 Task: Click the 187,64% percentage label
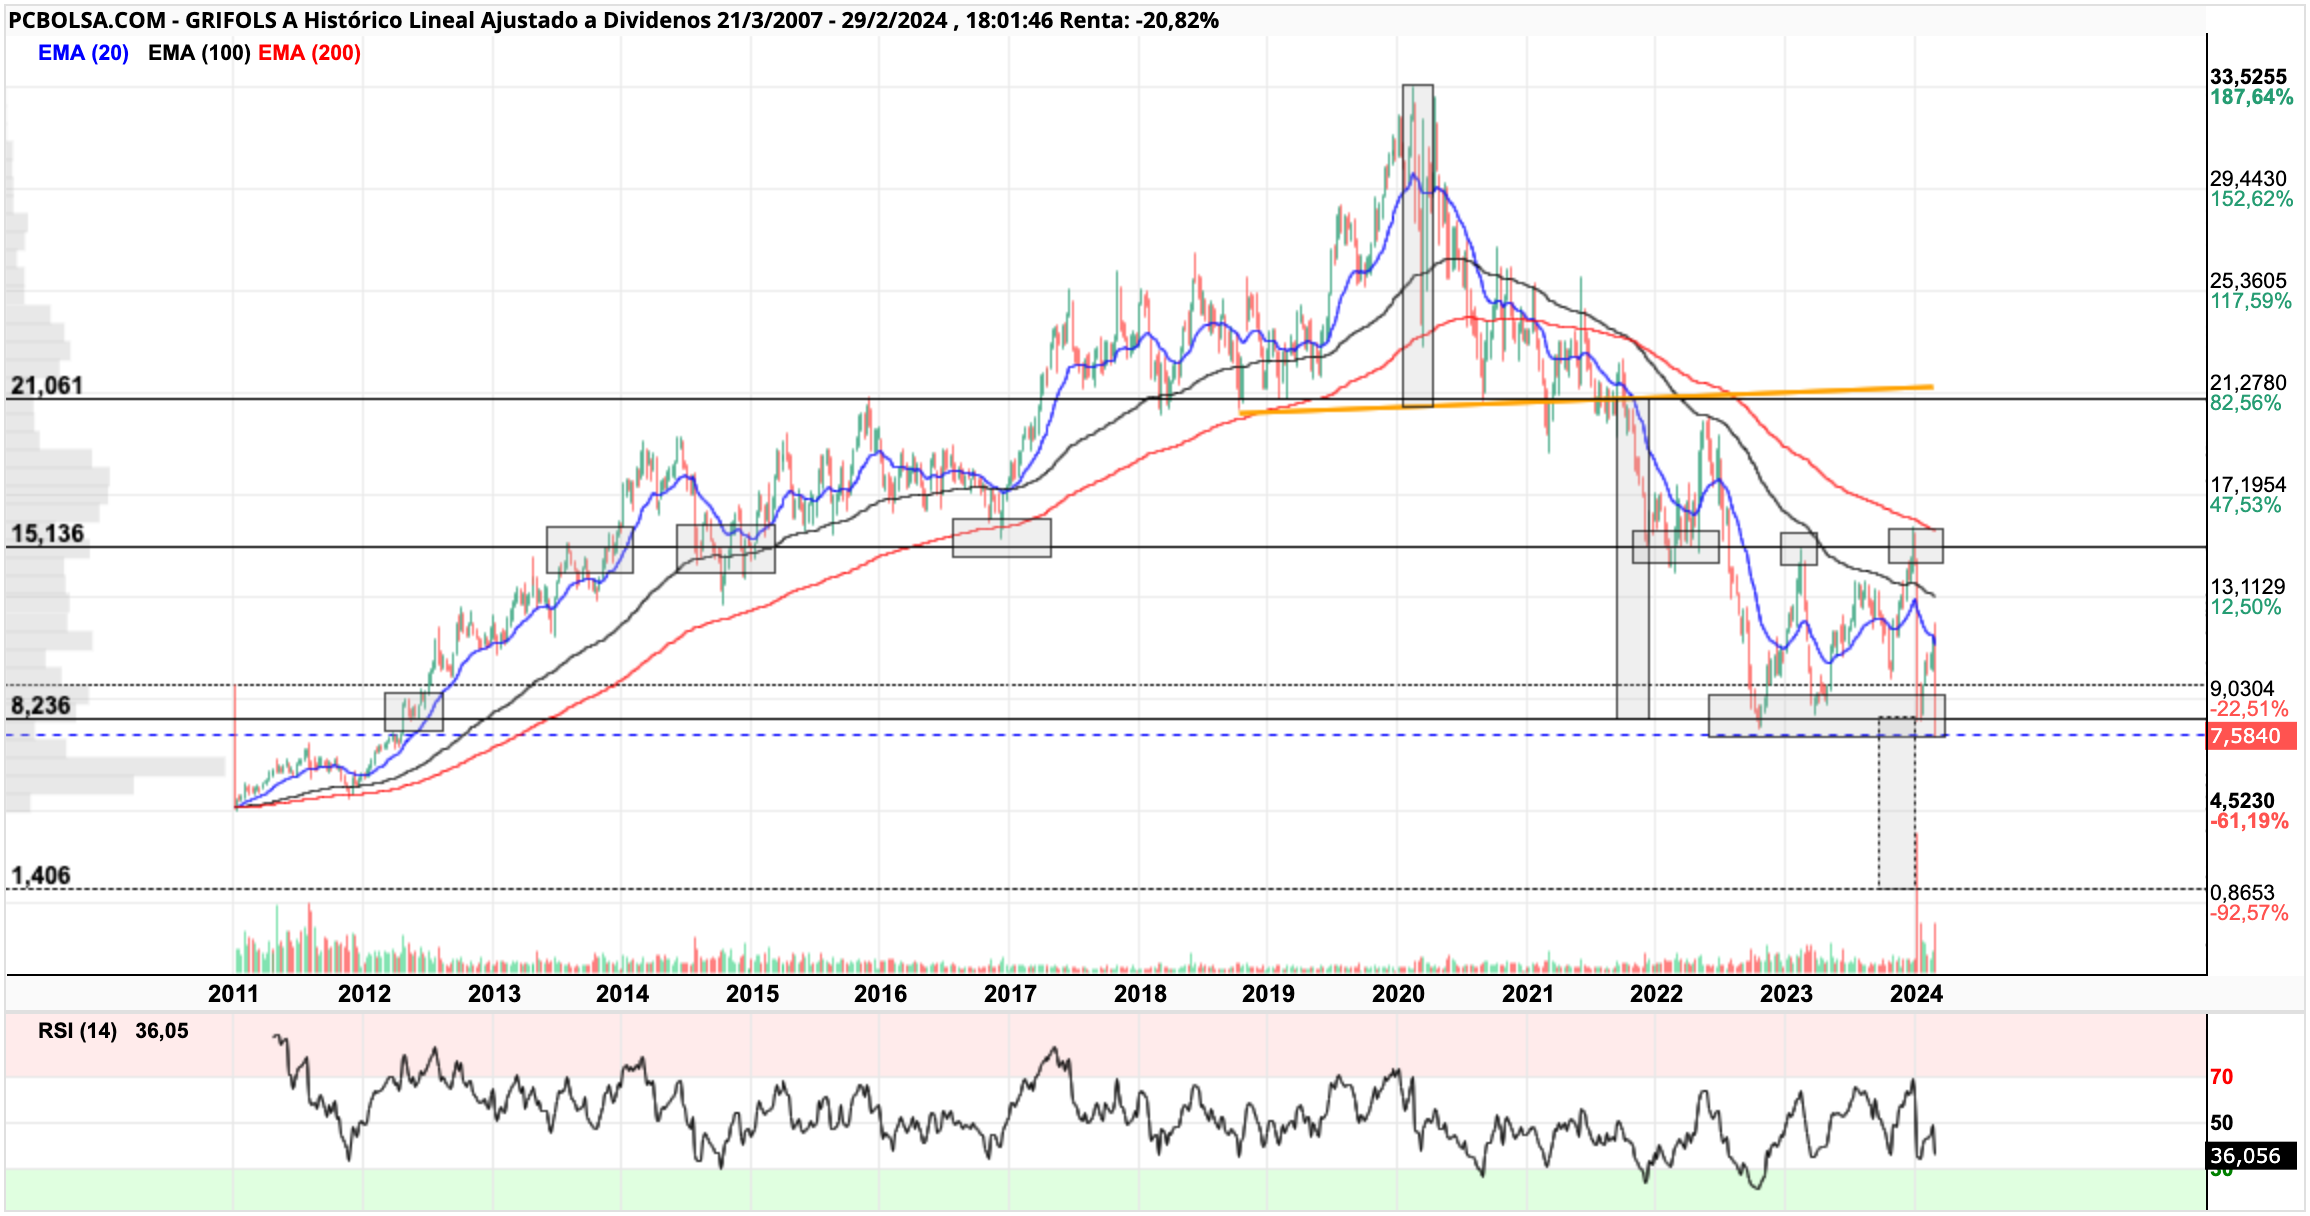pyautogui.click(x=2251, y=97)
